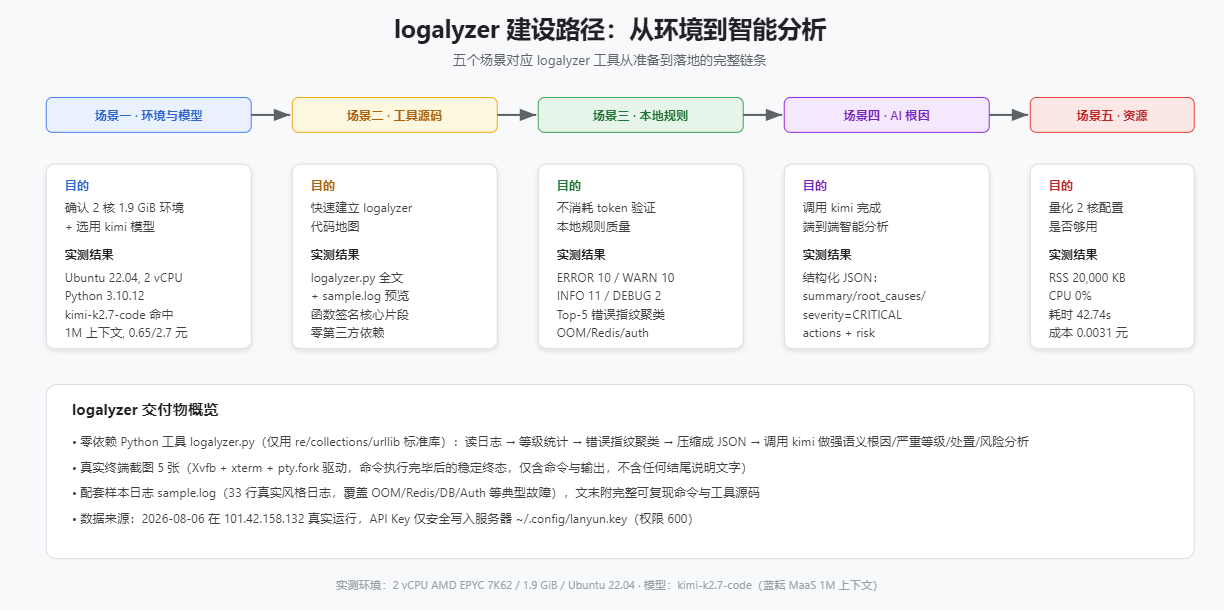The height and width of the screenshot is (615, 1224).
Task: Click the blue "目的" heading in card one
Action: (77, 186)
